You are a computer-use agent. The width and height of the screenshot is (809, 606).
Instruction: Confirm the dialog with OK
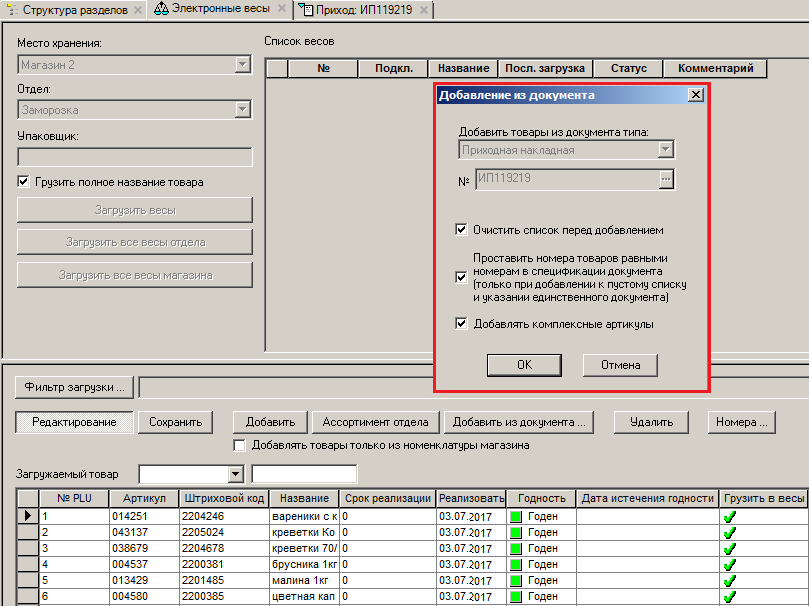(524, 365)
